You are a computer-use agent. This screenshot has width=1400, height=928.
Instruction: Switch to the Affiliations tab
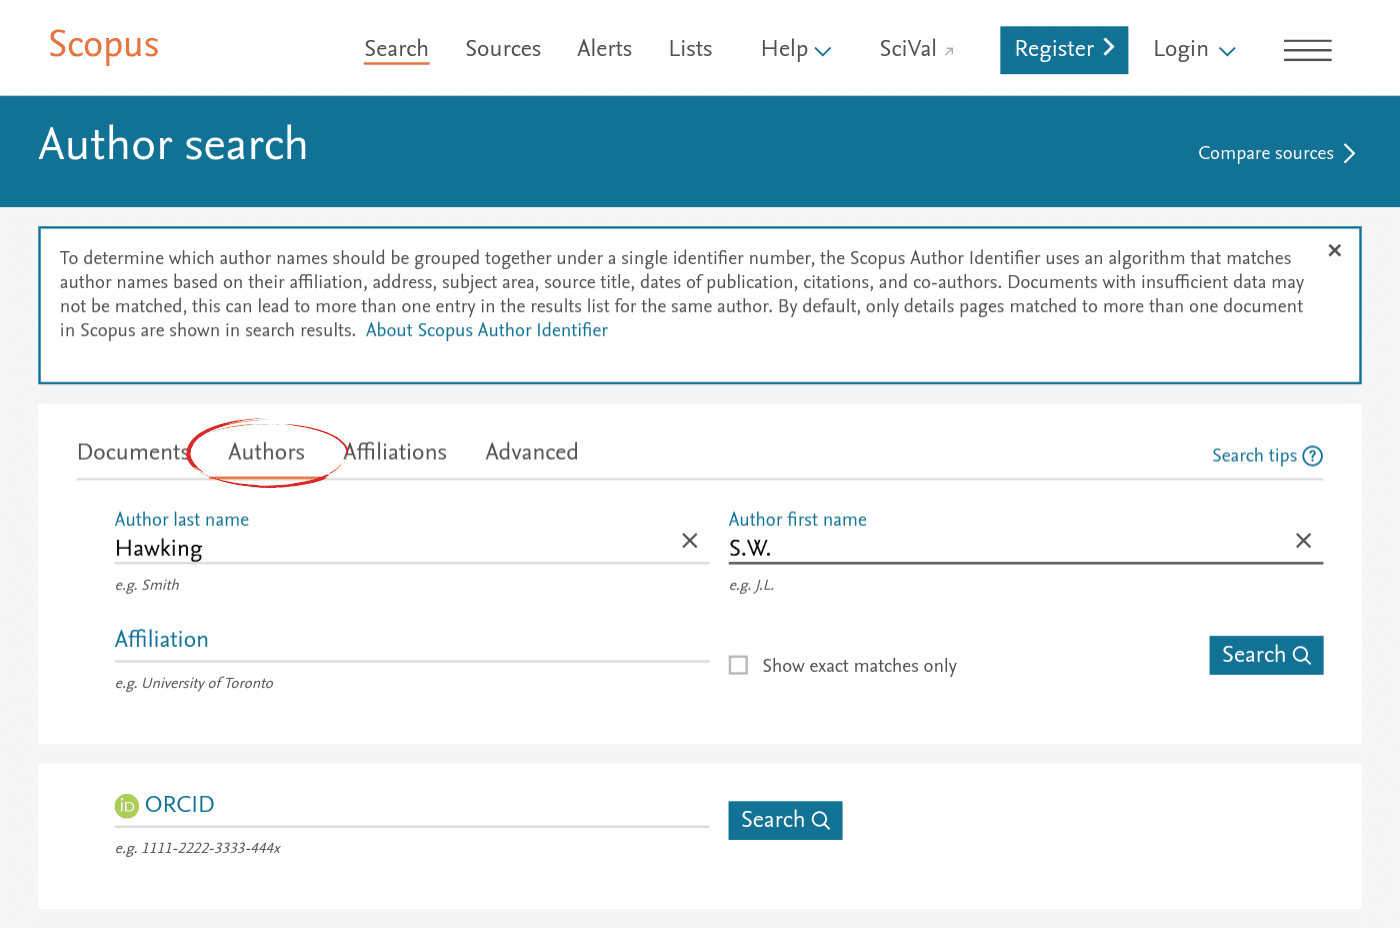394,452
